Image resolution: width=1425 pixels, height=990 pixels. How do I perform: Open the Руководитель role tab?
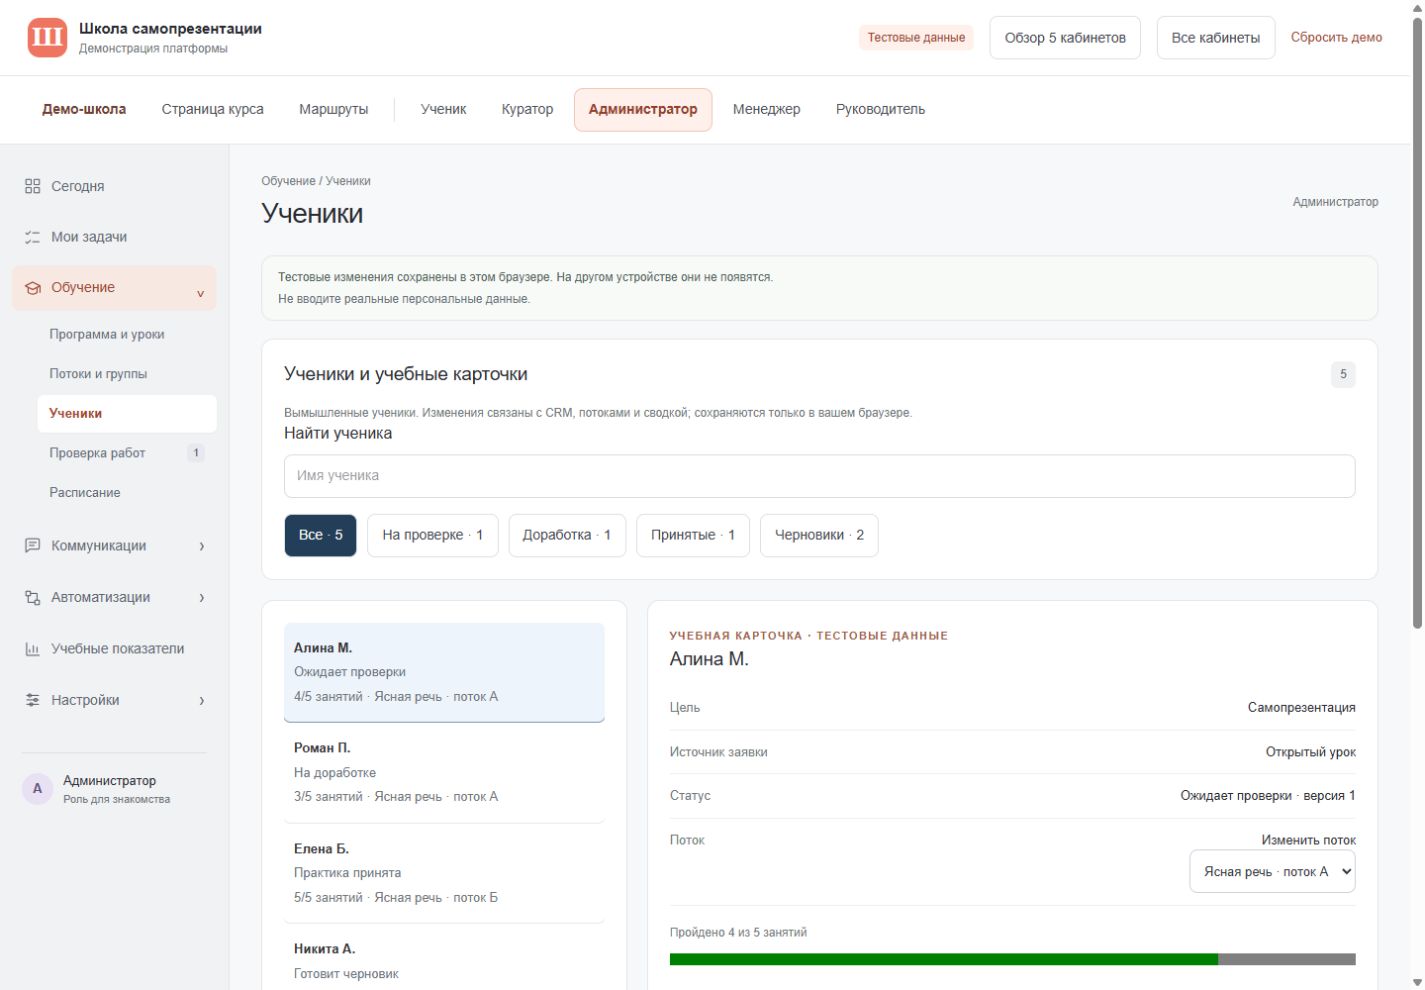[880, 109]
